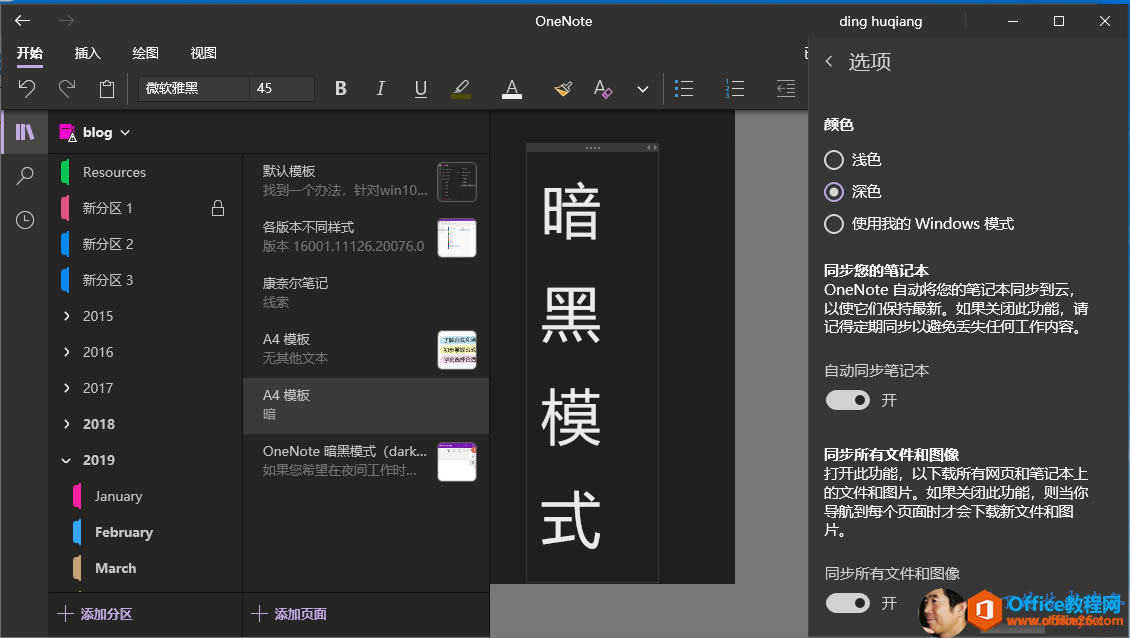Viewport: 1130px width, 638px height.
Task: Apply numbered list formatting
Action: click(x=735, y=88)
